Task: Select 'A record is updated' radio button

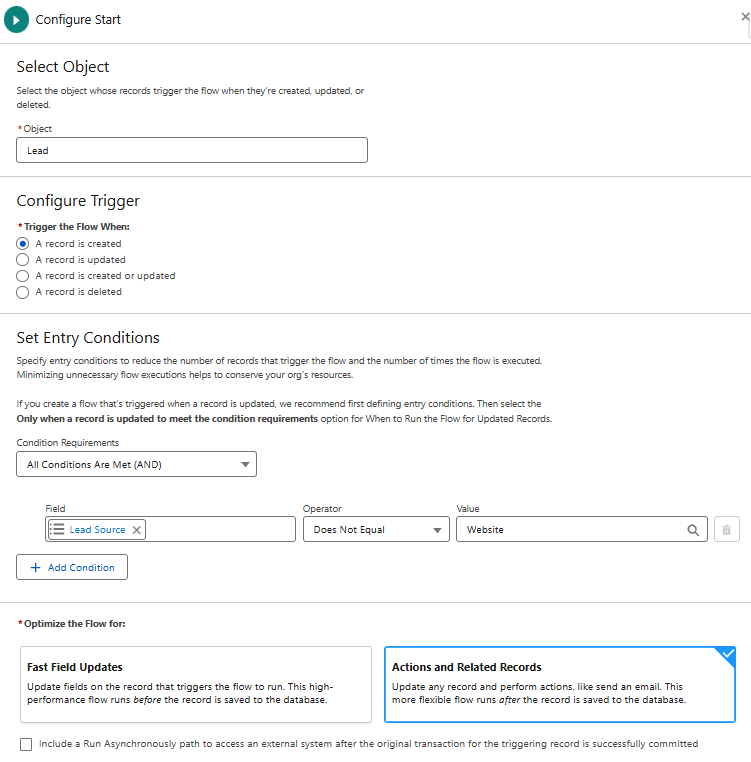Action: point(23,259)
